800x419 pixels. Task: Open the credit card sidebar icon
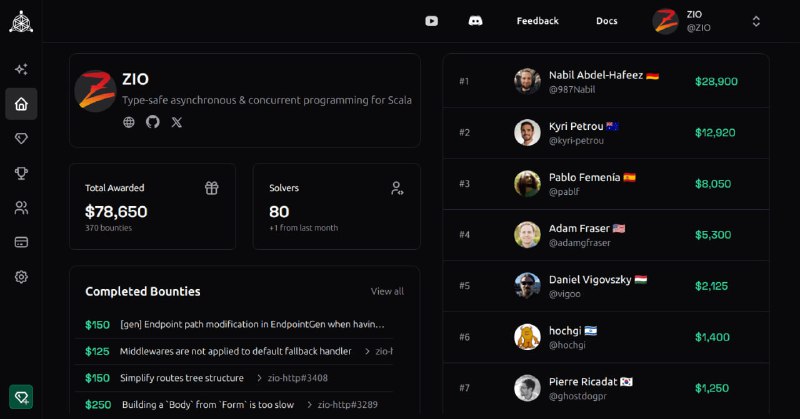(21, 242)
